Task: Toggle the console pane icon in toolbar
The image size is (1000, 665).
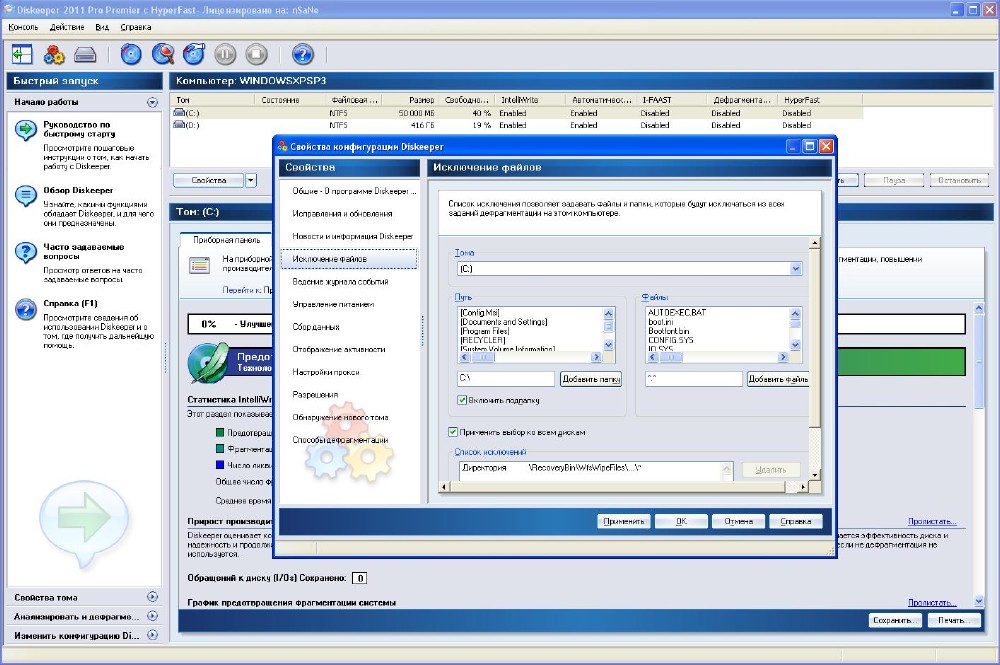Action: click(22, 55)
